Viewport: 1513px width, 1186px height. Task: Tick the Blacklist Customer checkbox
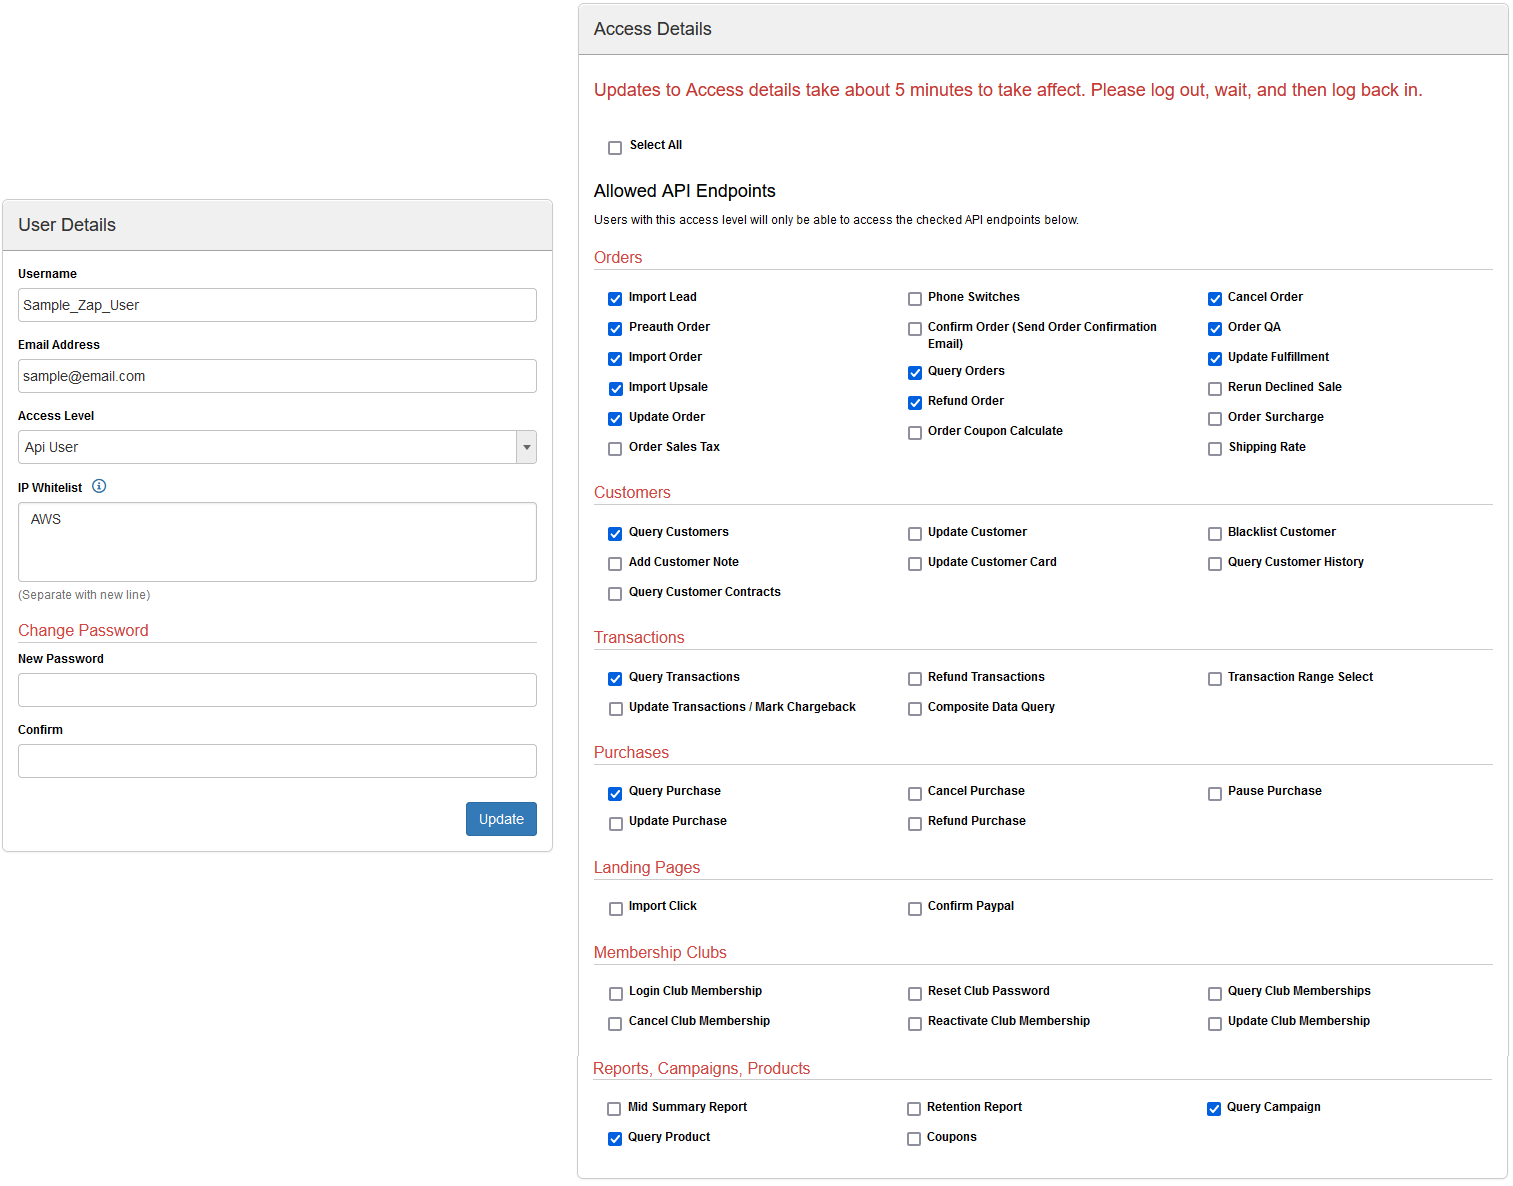click(x=1215, y=534)
